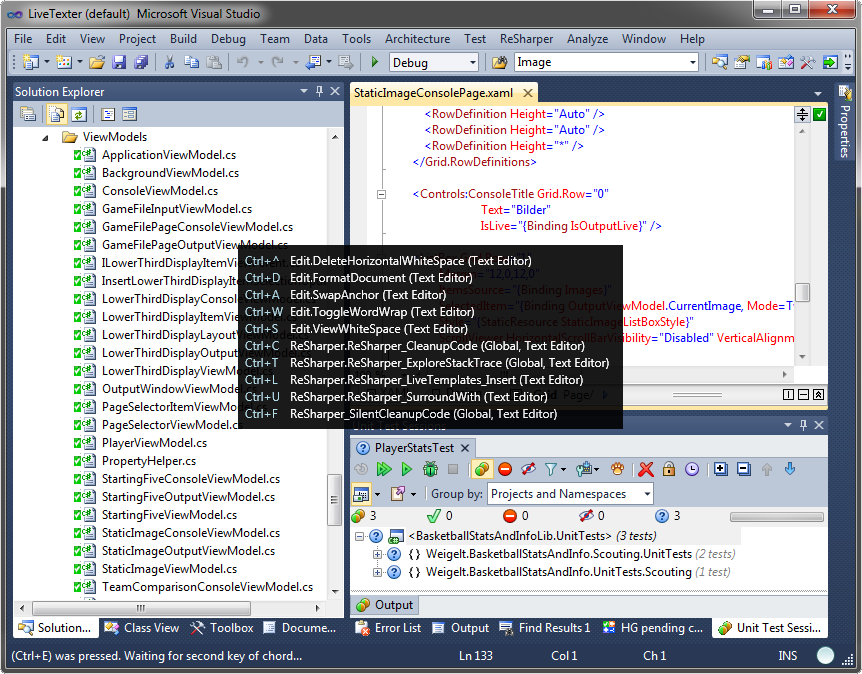Open the Architecture menu
Viewport: 862px width, 674px height.
coord(417,39)
